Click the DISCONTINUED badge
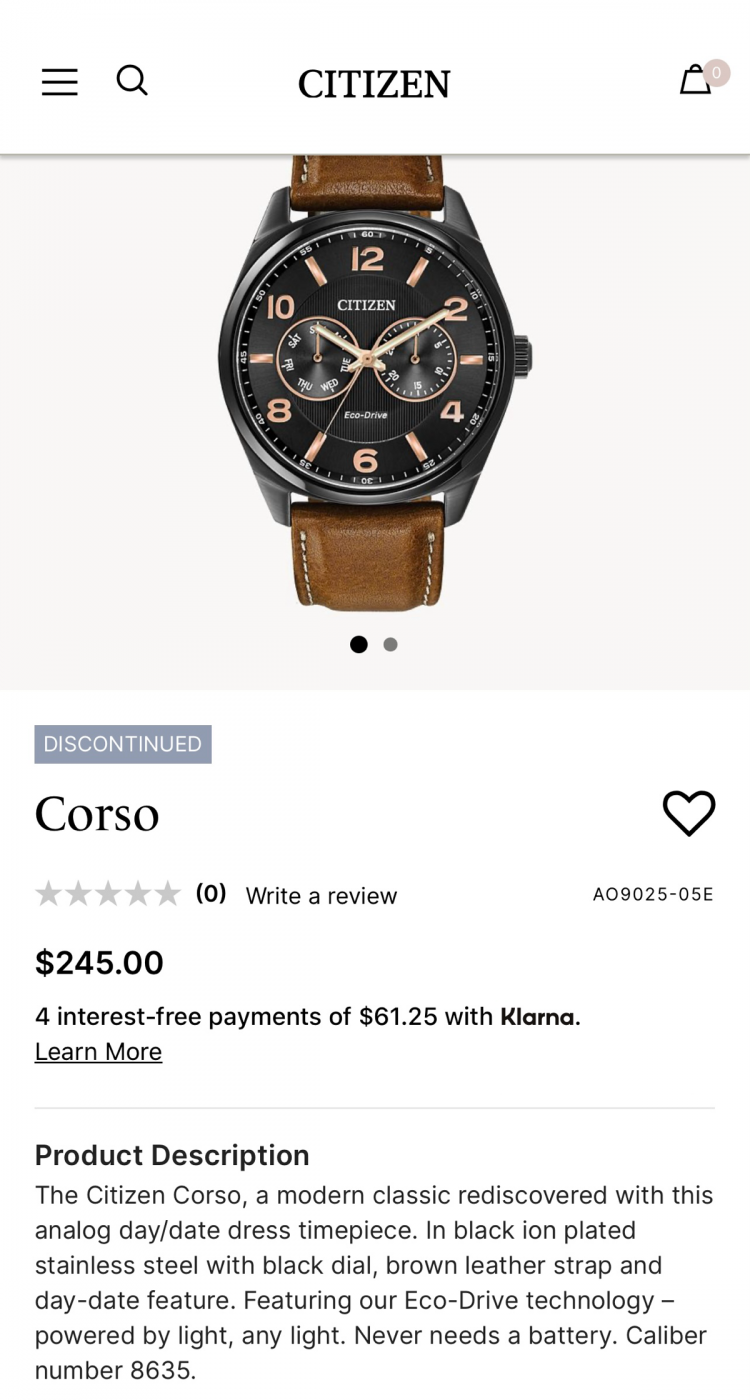This screenshot has height=1400, width=750. click(123, 744)
